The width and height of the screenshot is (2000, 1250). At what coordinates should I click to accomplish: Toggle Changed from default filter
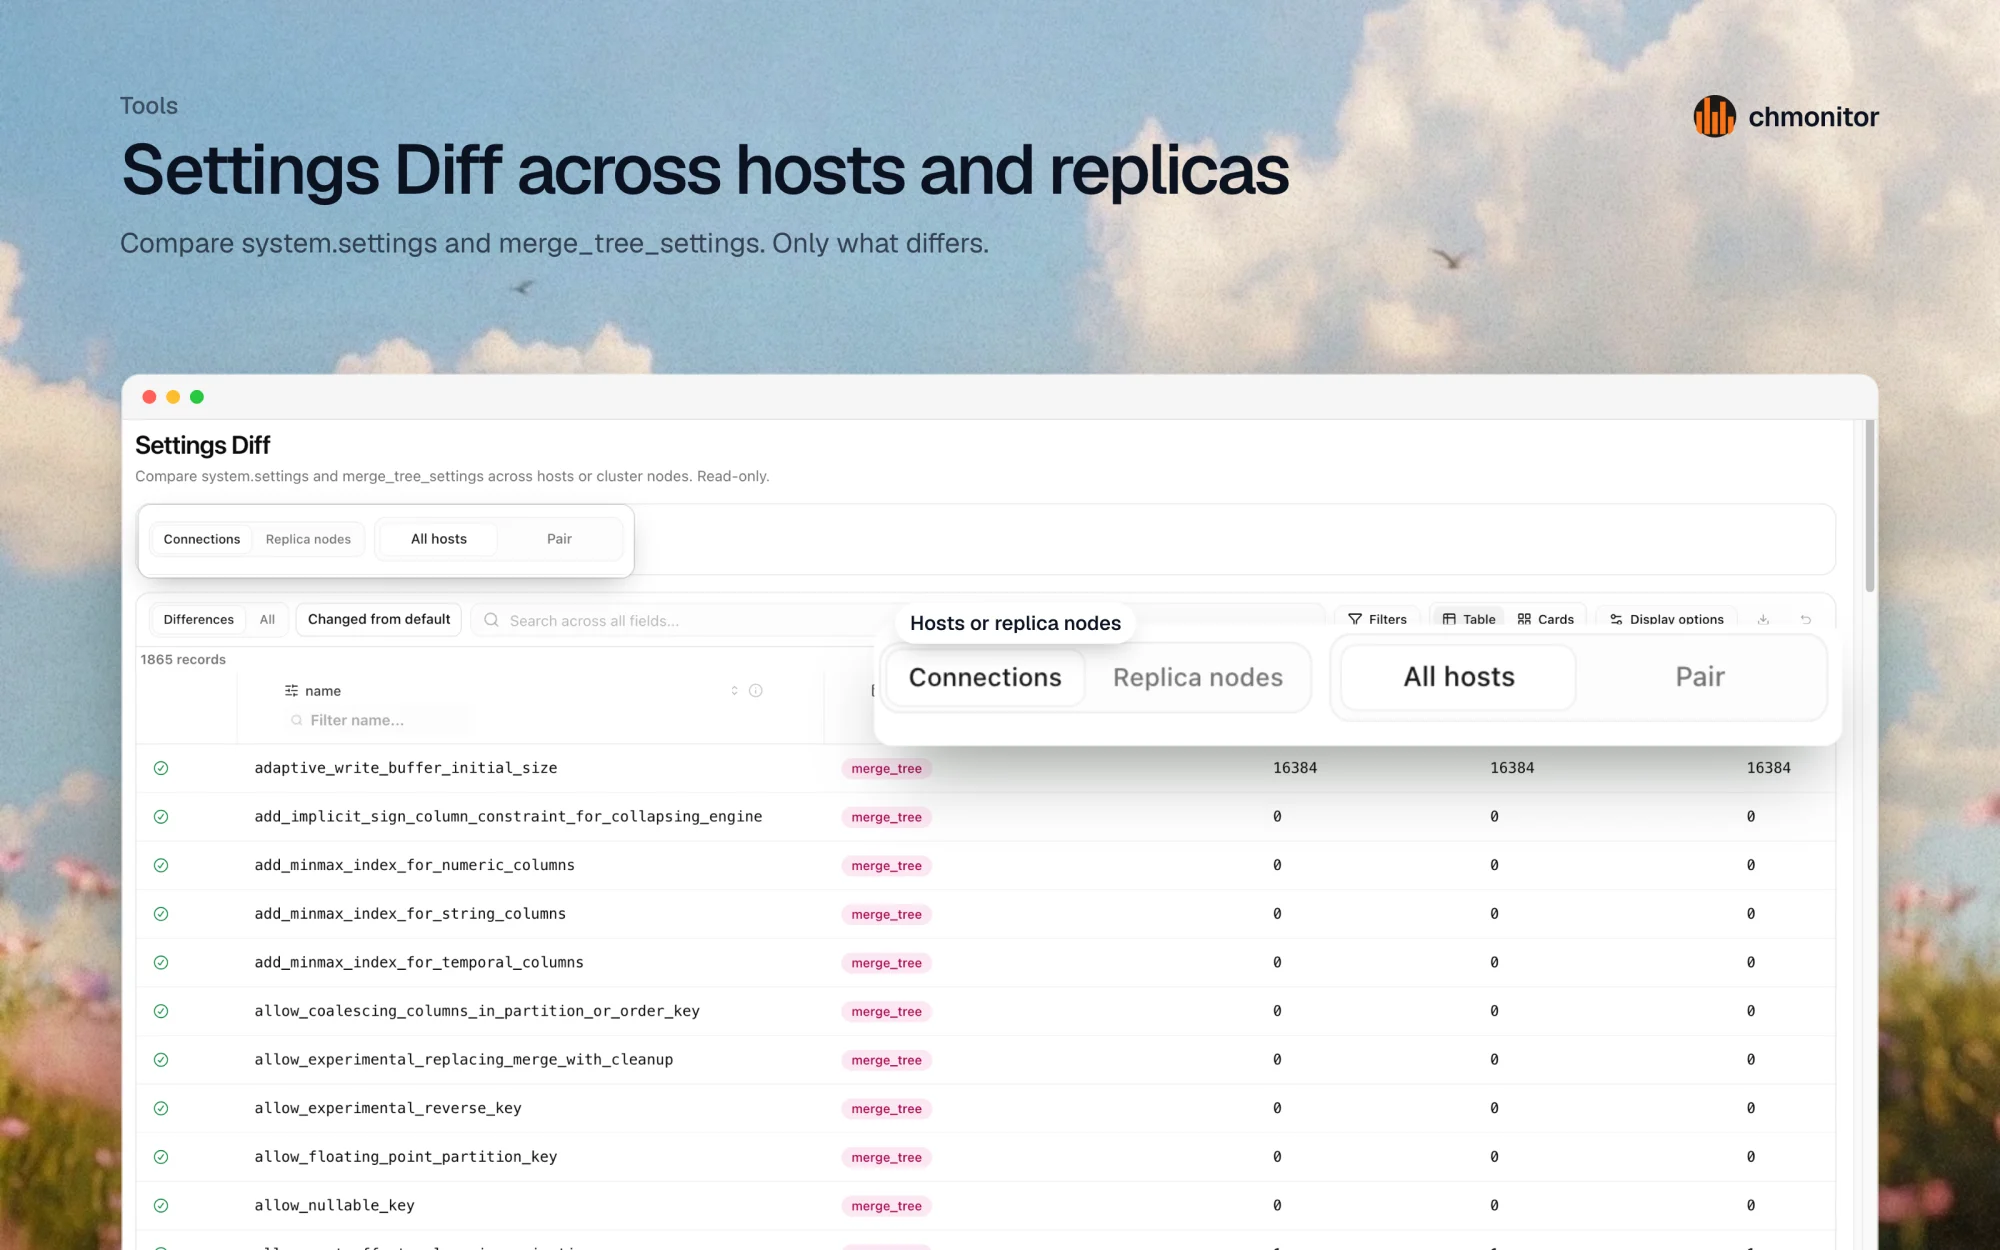click(379, 619)
